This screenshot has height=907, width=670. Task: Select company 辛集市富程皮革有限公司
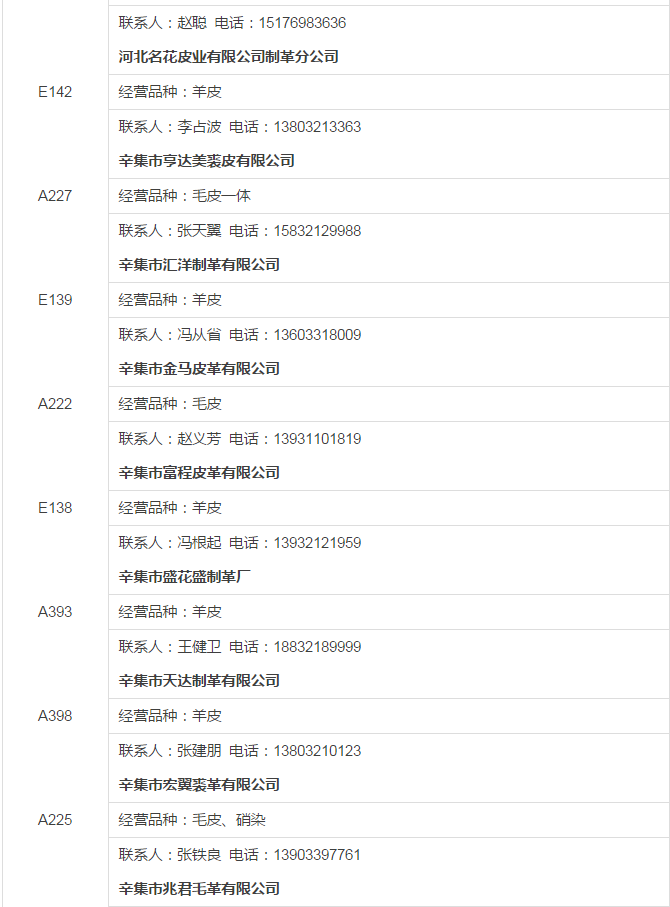[x=199, y=473]
